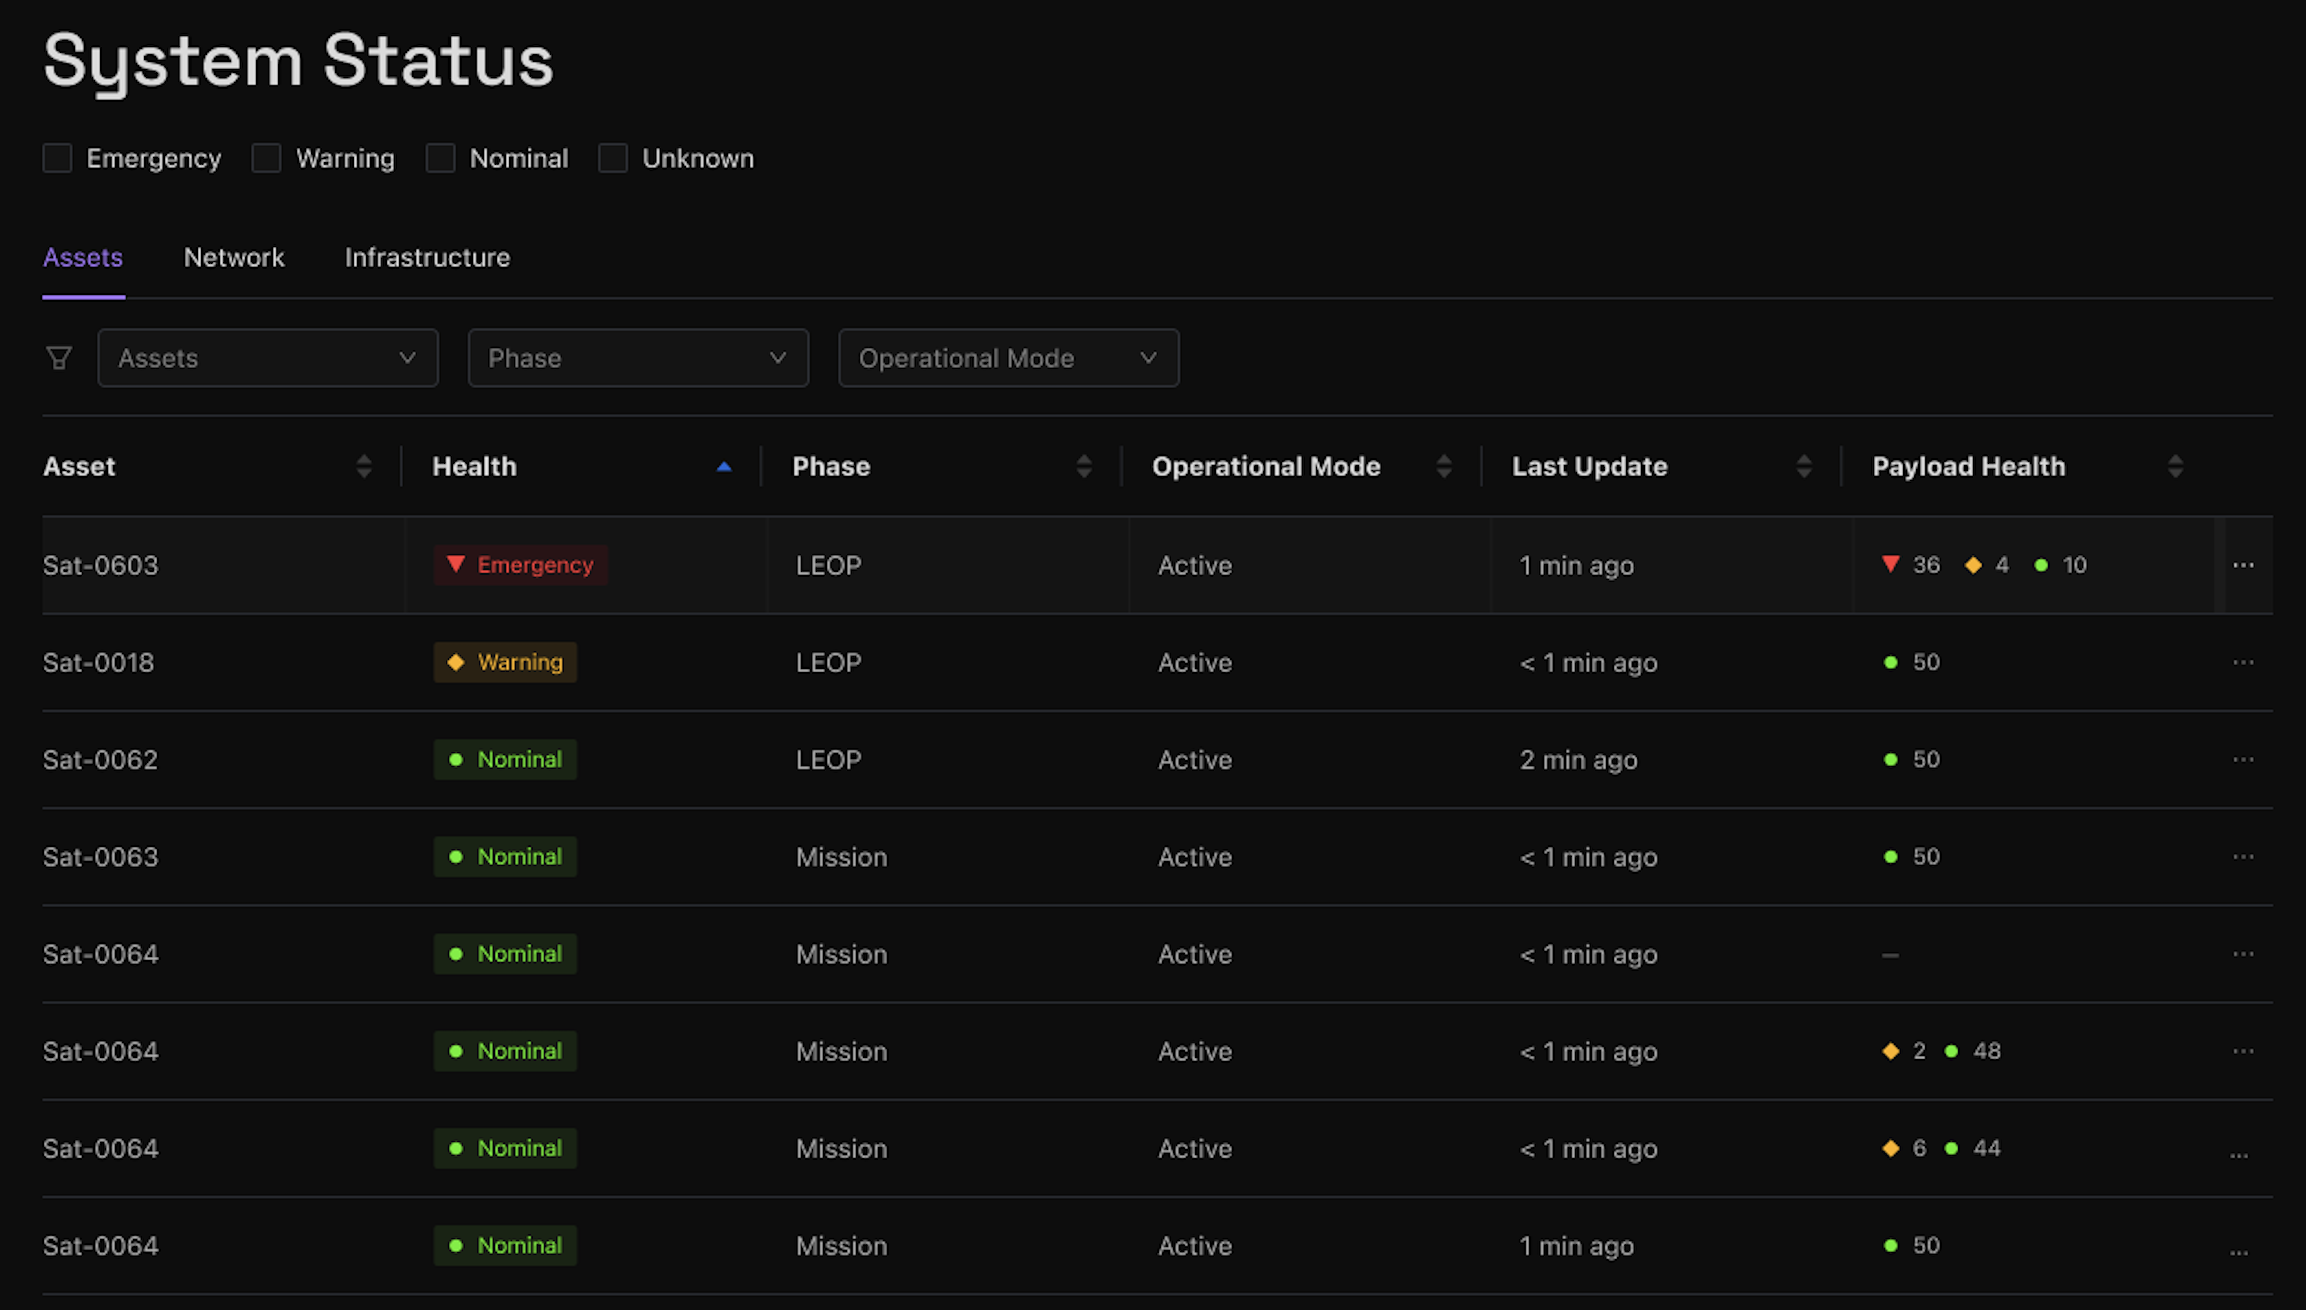Sort by the Operational Mode column arrows
The image size is (2306, 1310).
1444,466
